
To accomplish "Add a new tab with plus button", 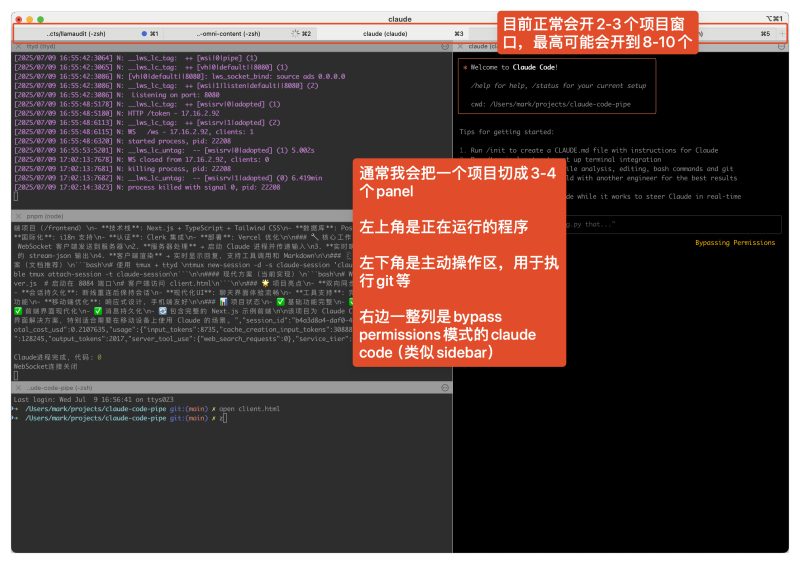I will coord(782,34).
